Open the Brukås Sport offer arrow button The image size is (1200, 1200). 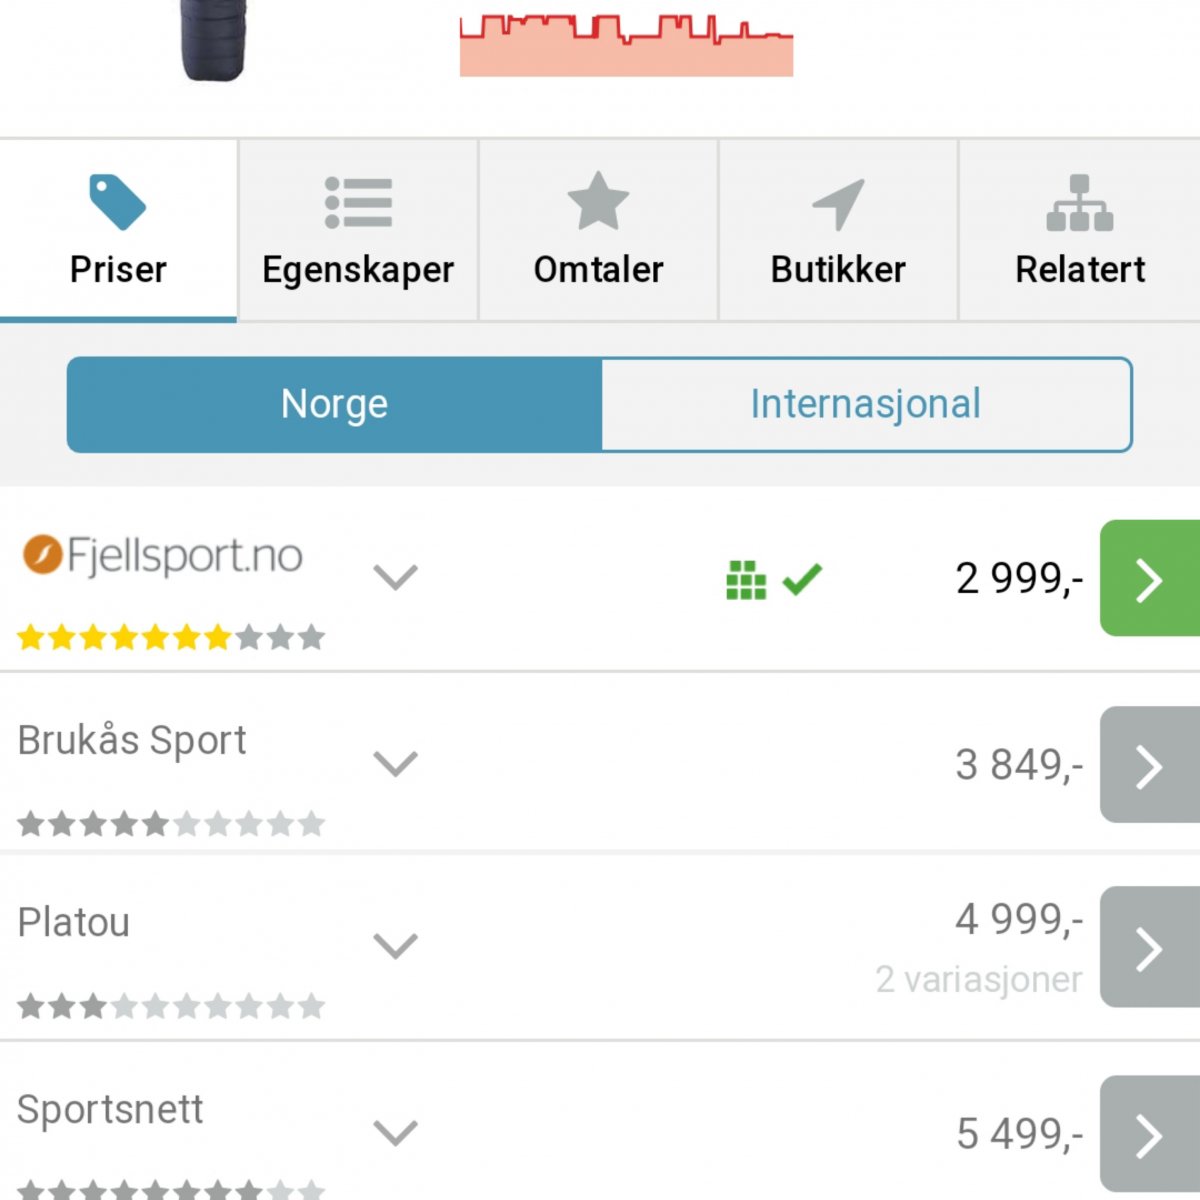[1149, 766]
